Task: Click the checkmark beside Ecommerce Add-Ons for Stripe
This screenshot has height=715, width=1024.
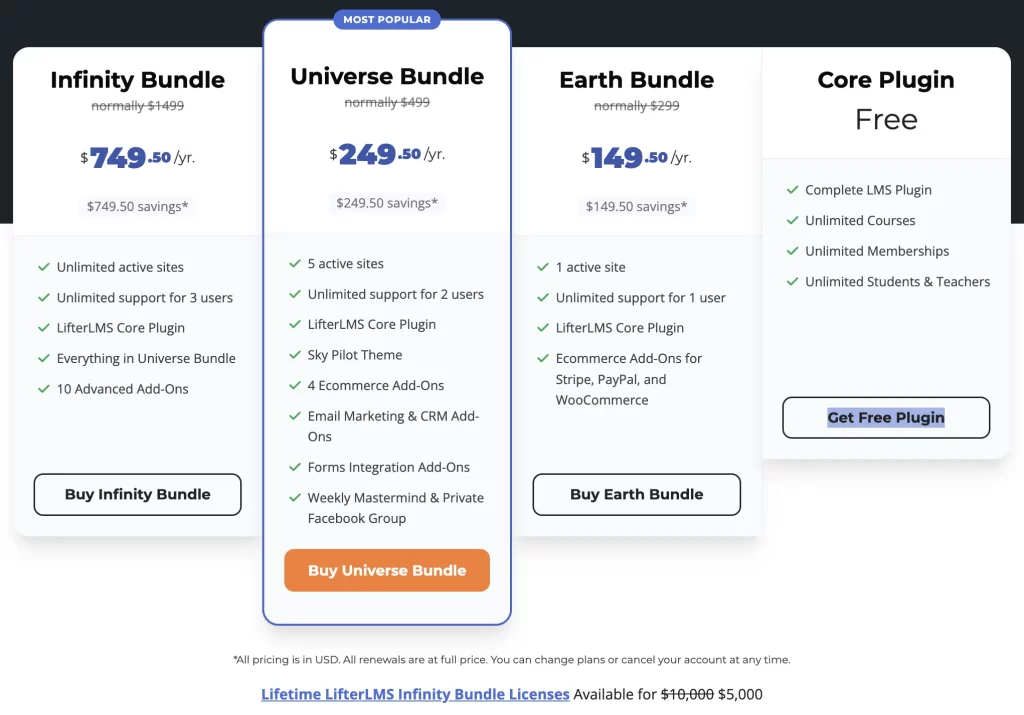Action: (x=543, y=358)
